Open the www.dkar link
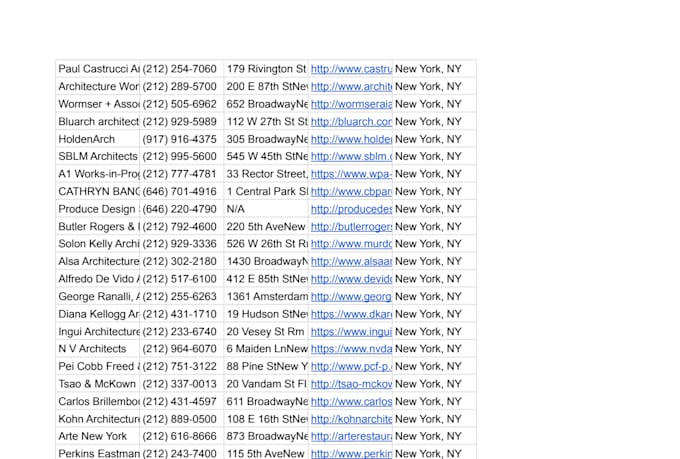The height and width of the screenshot is (459, 680). pyautogui.click(x=351, y=314)
